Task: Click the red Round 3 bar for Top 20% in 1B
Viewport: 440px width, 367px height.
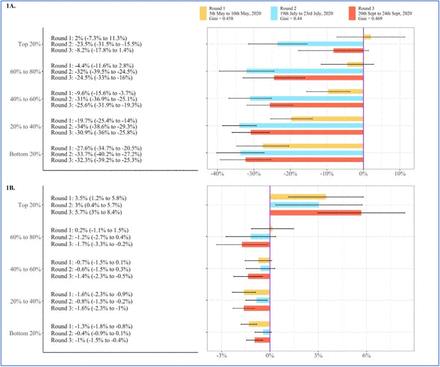Action: coord(316,213)
